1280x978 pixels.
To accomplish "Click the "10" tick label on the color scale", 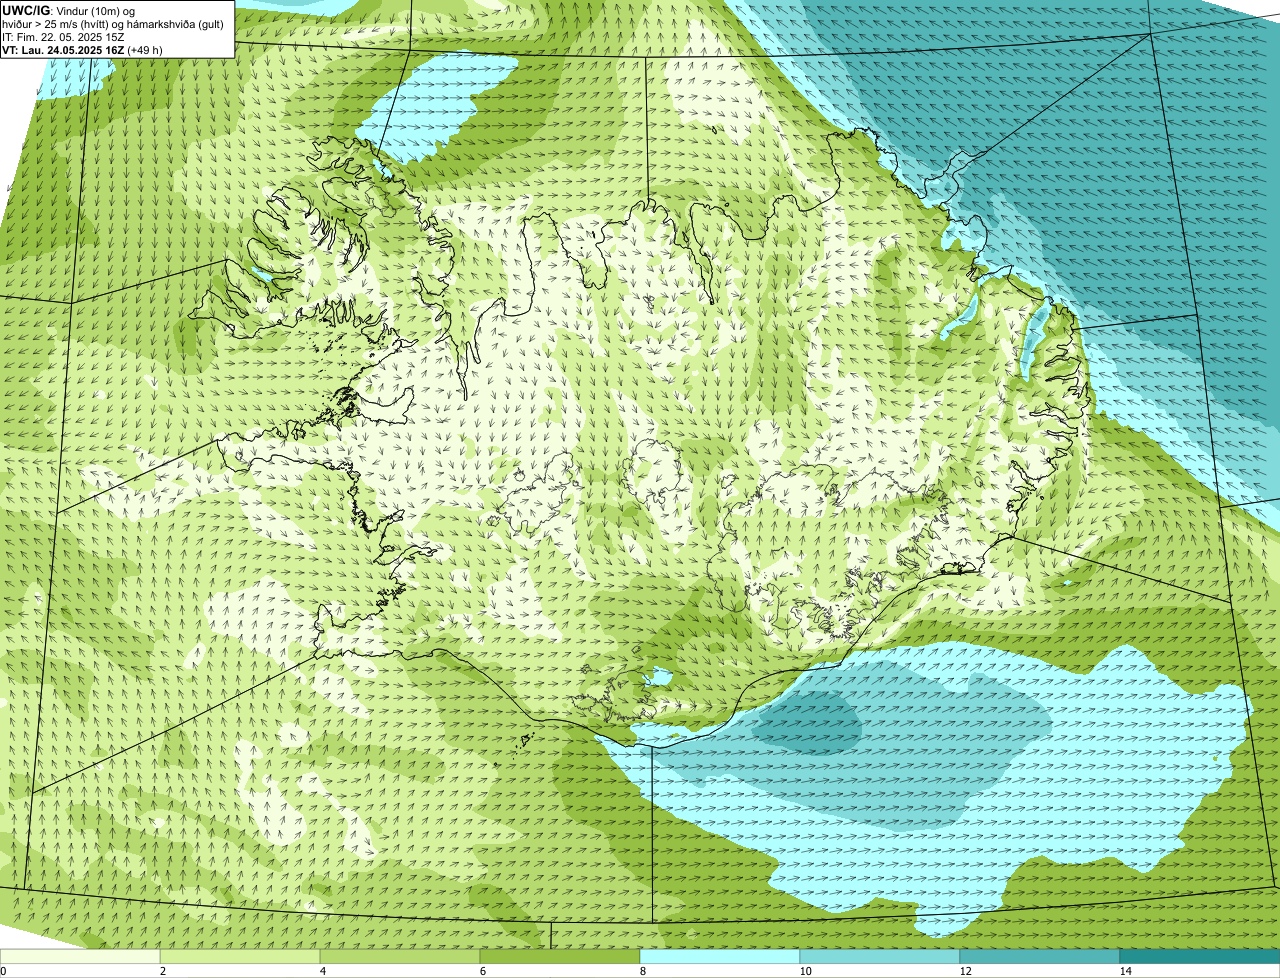I will point(805,971).
